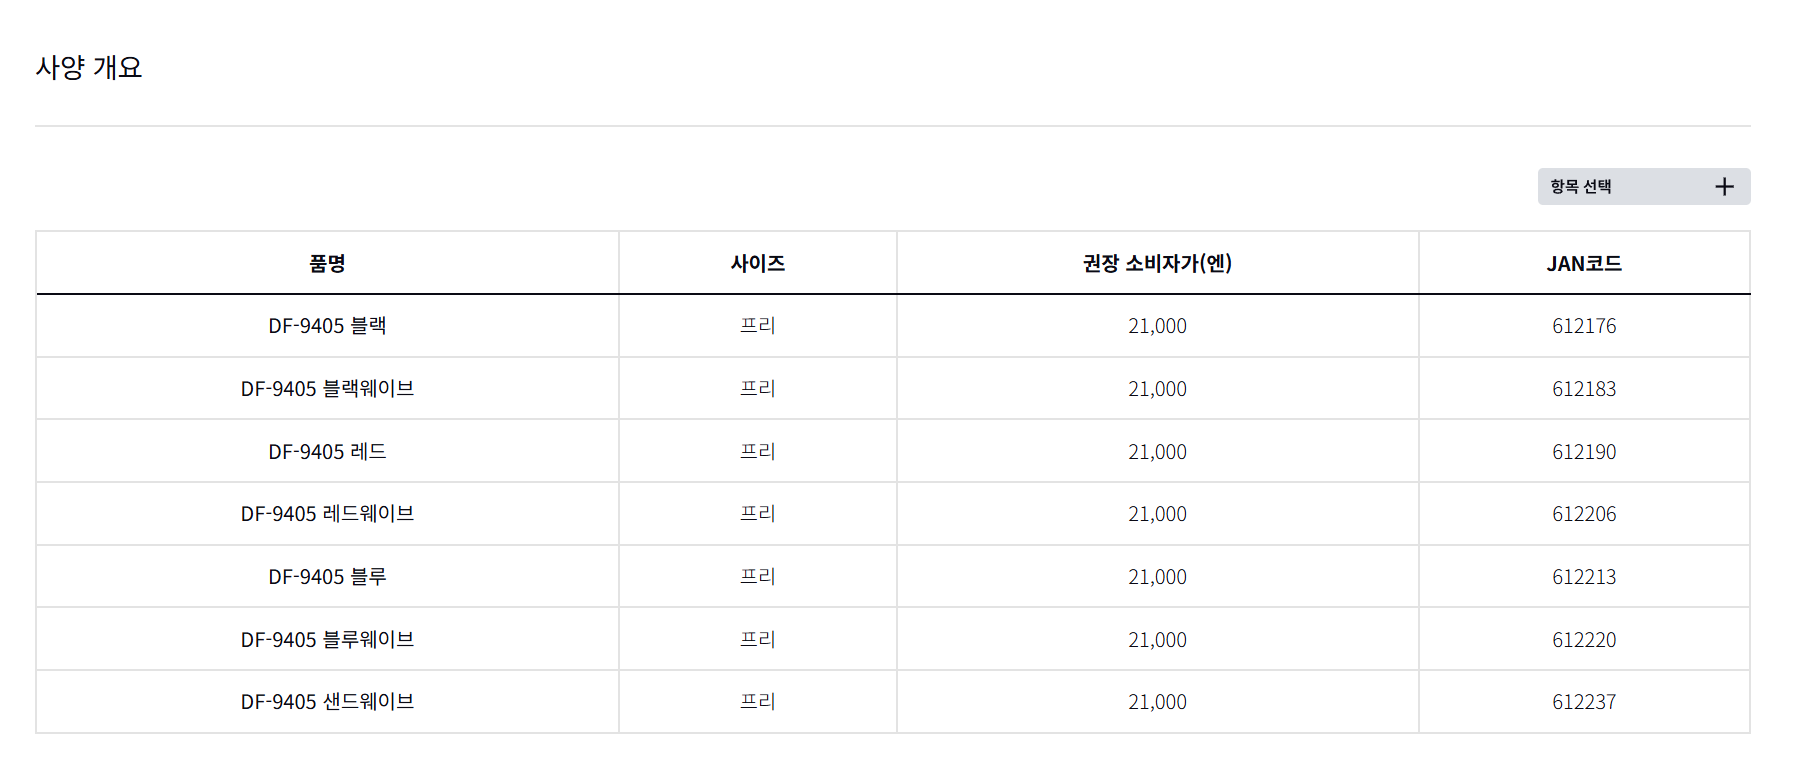This screenshot has width=1811, height=765.
Task: Click JAN code 612237
Action: tap(1584, 702)
